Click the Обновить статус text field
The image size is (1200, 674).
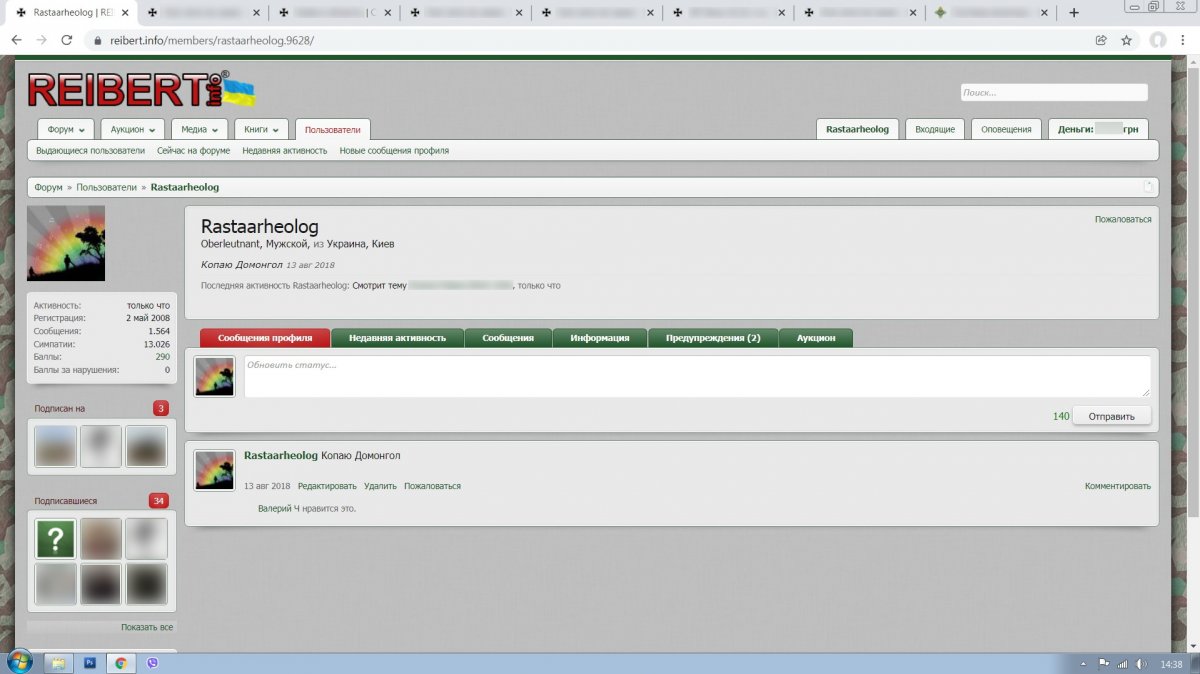pyautogui.click(x=696, y=376)
